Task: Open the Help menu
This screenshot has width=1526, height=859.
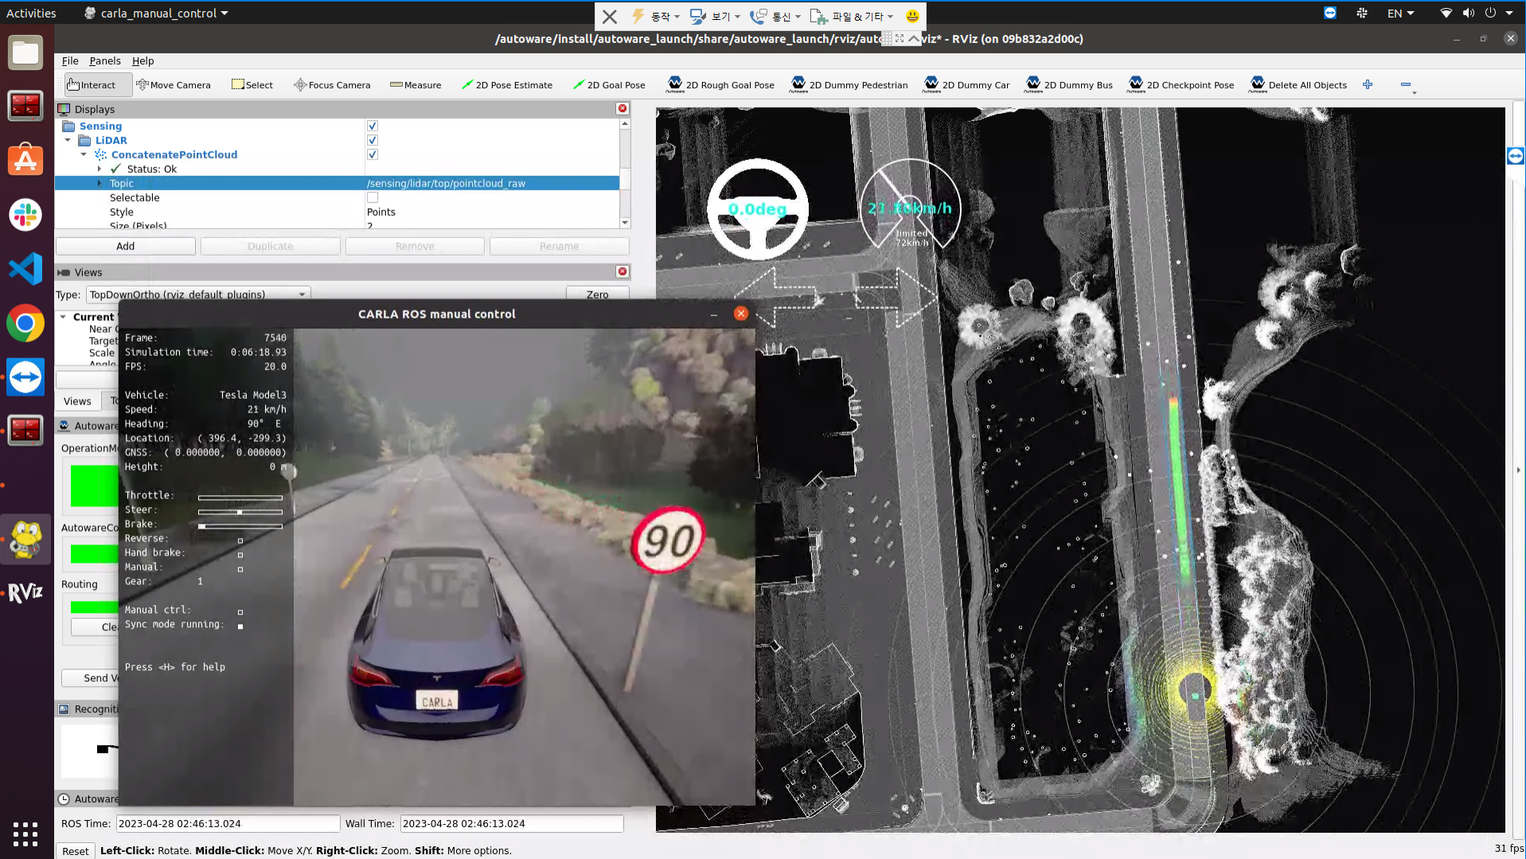Action: pos(143,61)
